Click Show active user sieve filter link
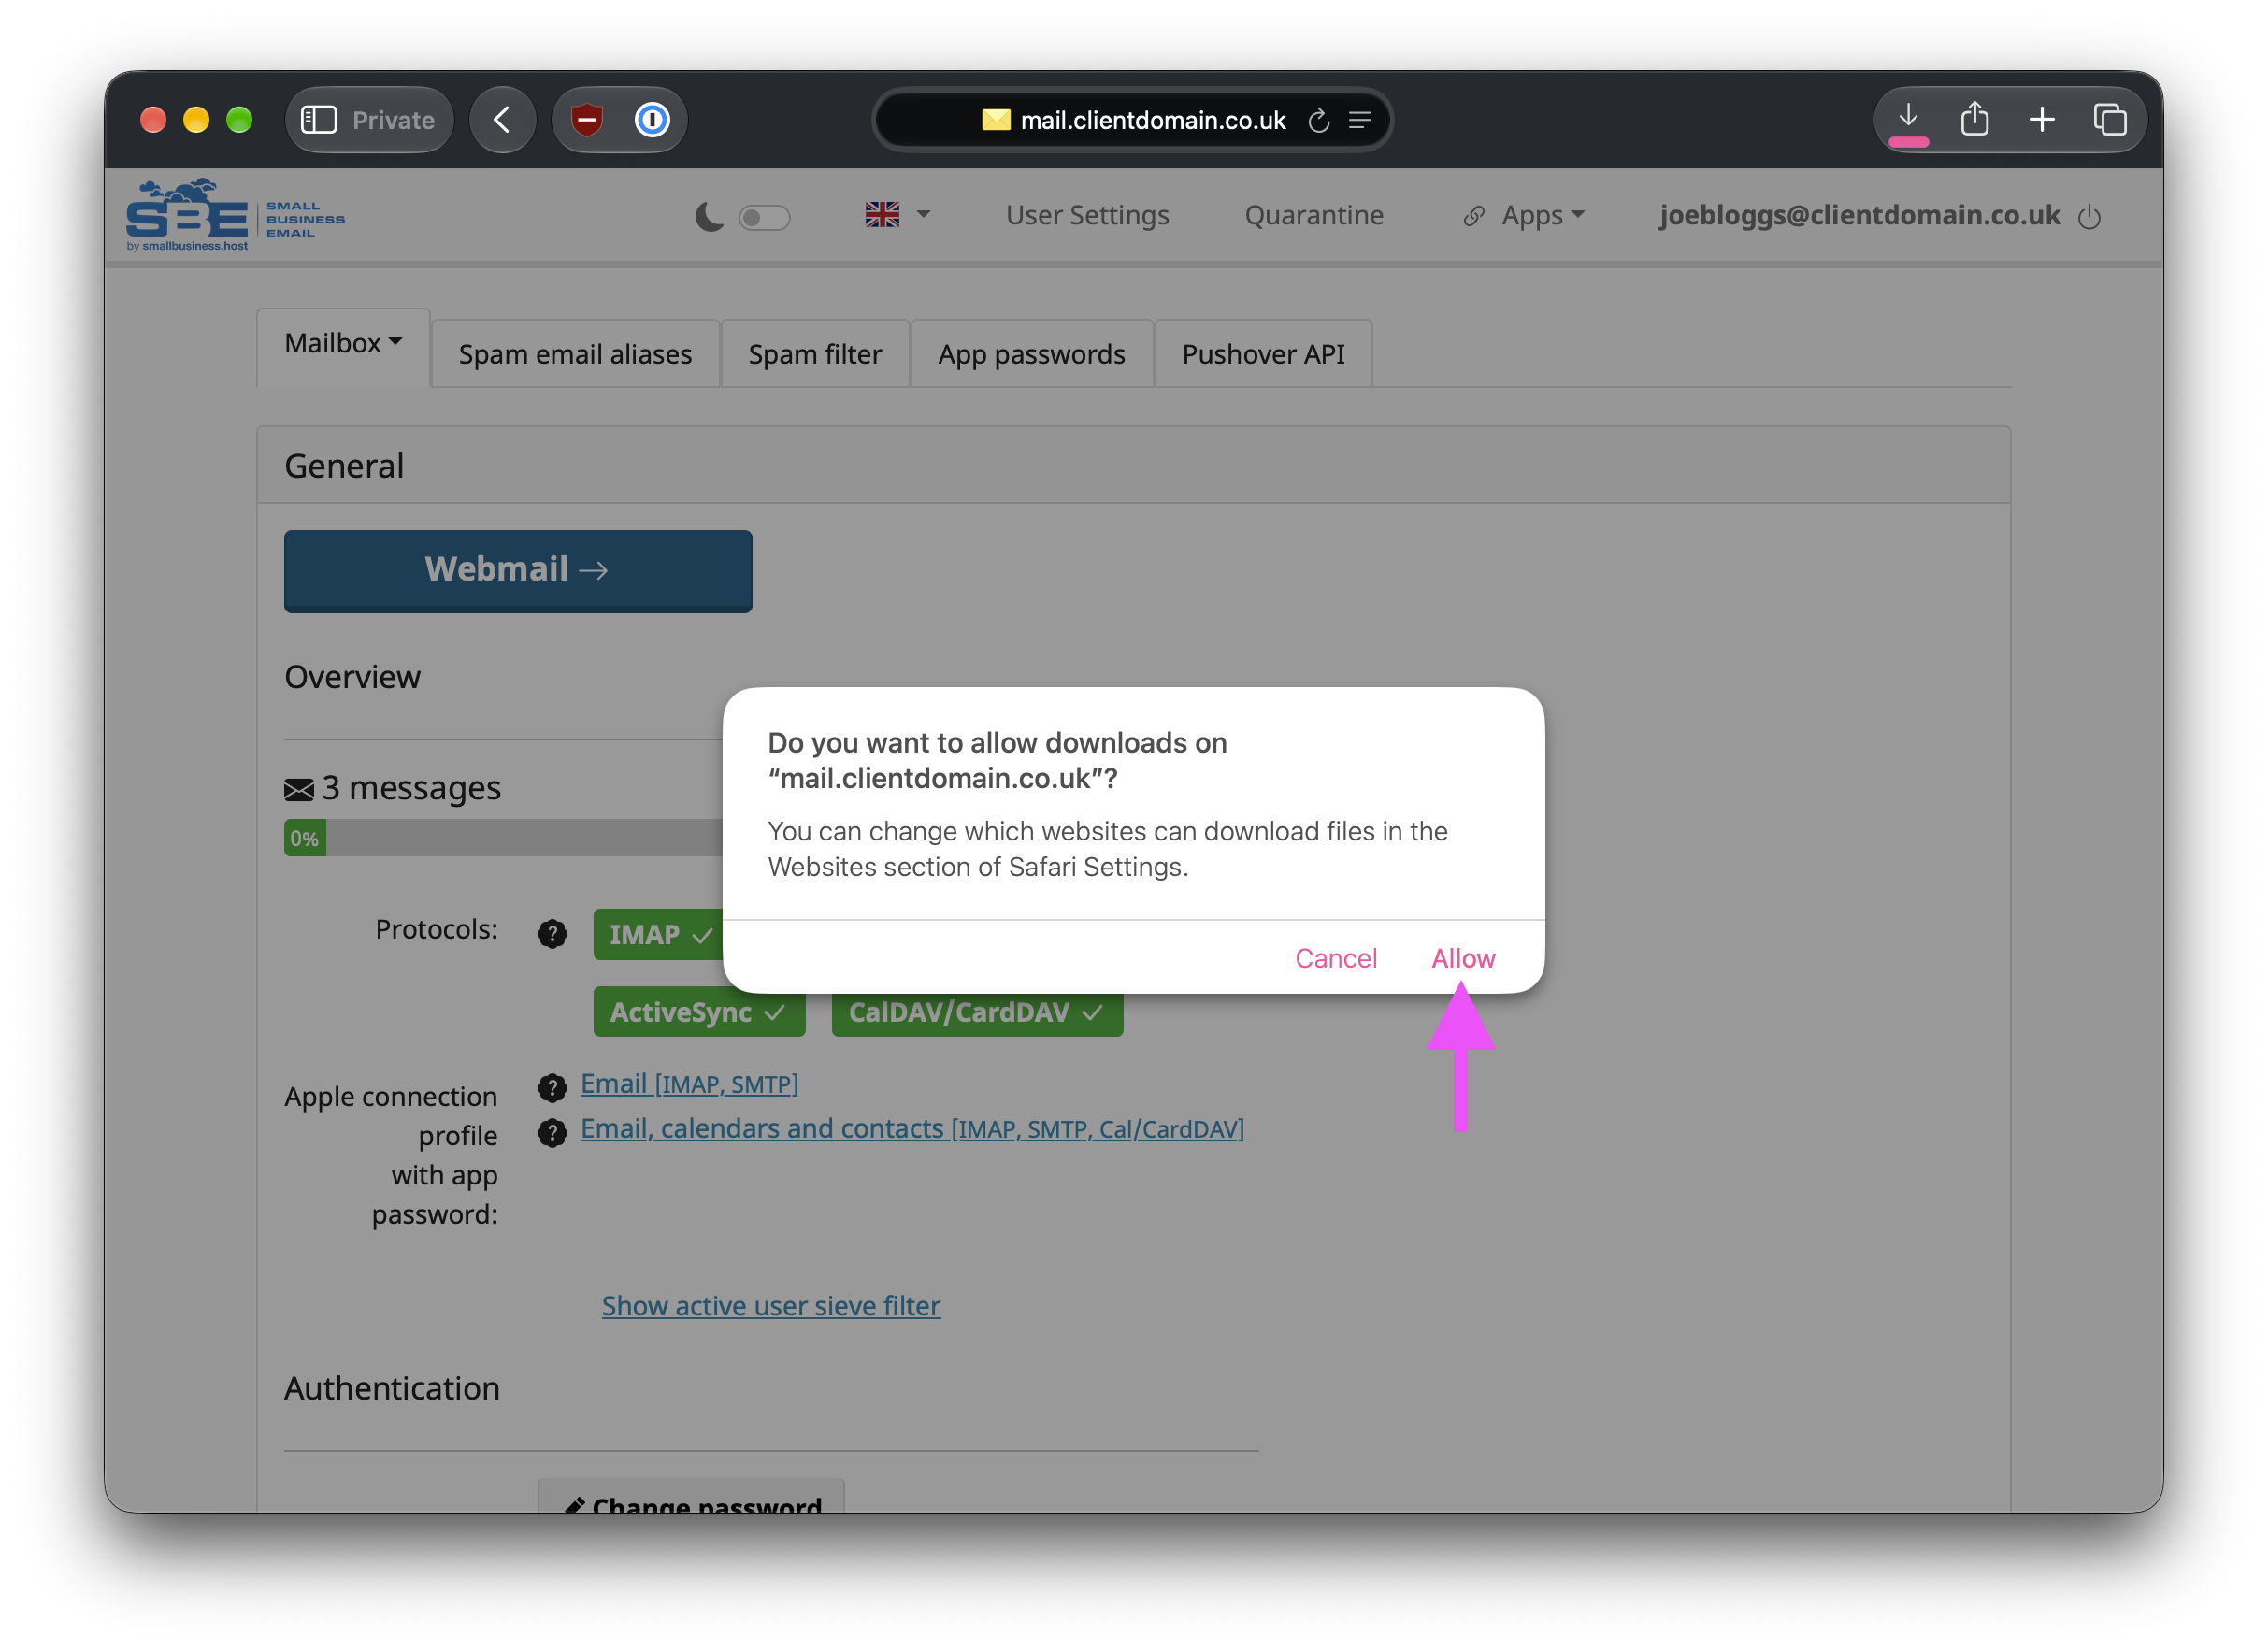This screenshot has width=2268, height=1651. coord(771,1305)
